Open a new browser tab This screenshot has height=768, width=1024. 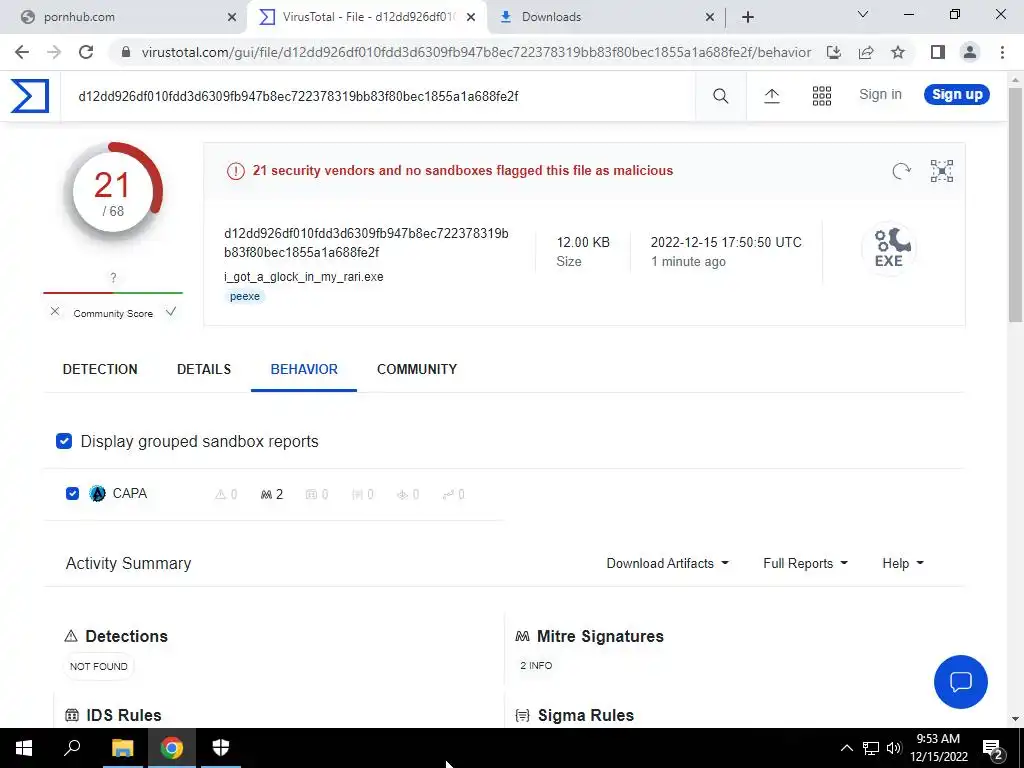(x=748, y=17)
